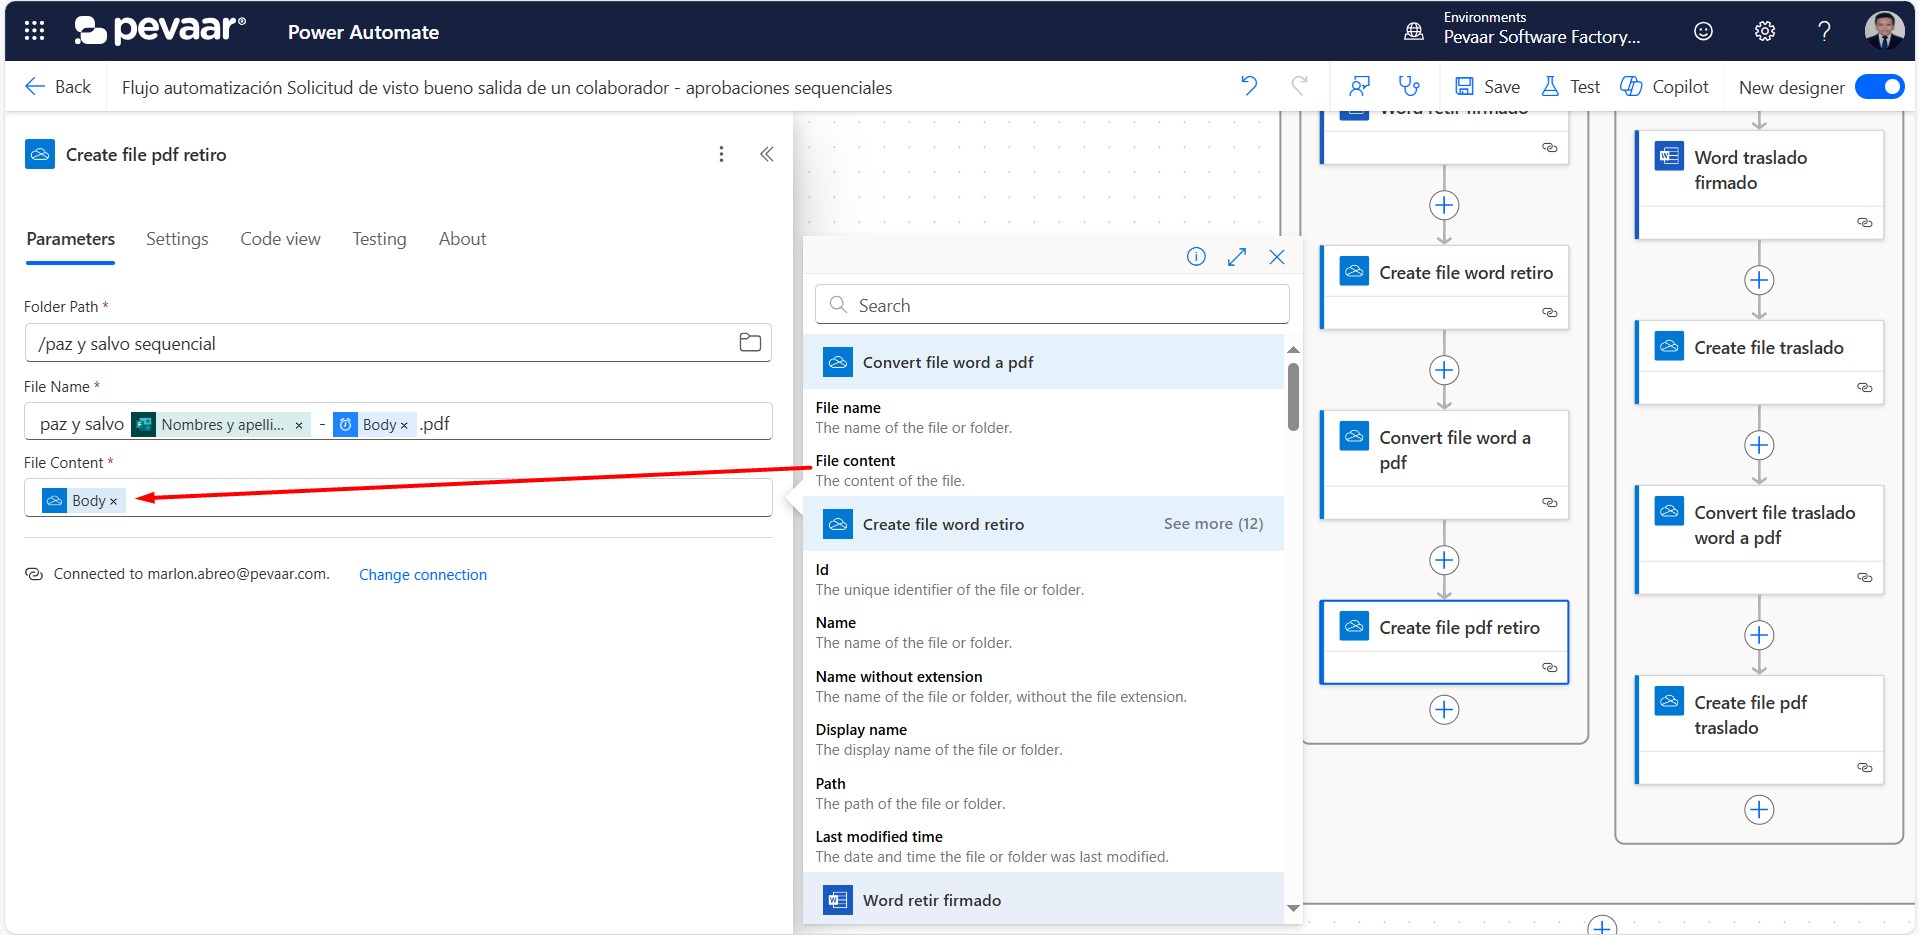Select Path dynamic content item
Screen dimensions: 1919x935
click(1043, 793)
